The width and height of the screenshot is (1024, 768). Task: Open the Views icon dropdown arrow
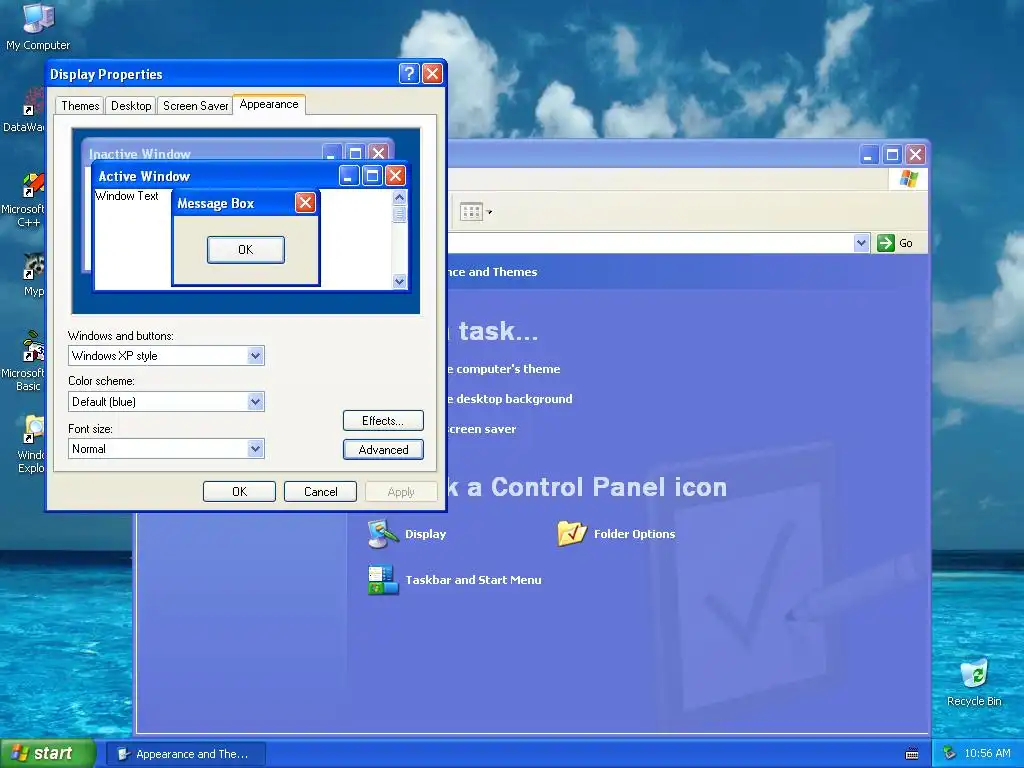pyautogui.click(x=489, y=212)
